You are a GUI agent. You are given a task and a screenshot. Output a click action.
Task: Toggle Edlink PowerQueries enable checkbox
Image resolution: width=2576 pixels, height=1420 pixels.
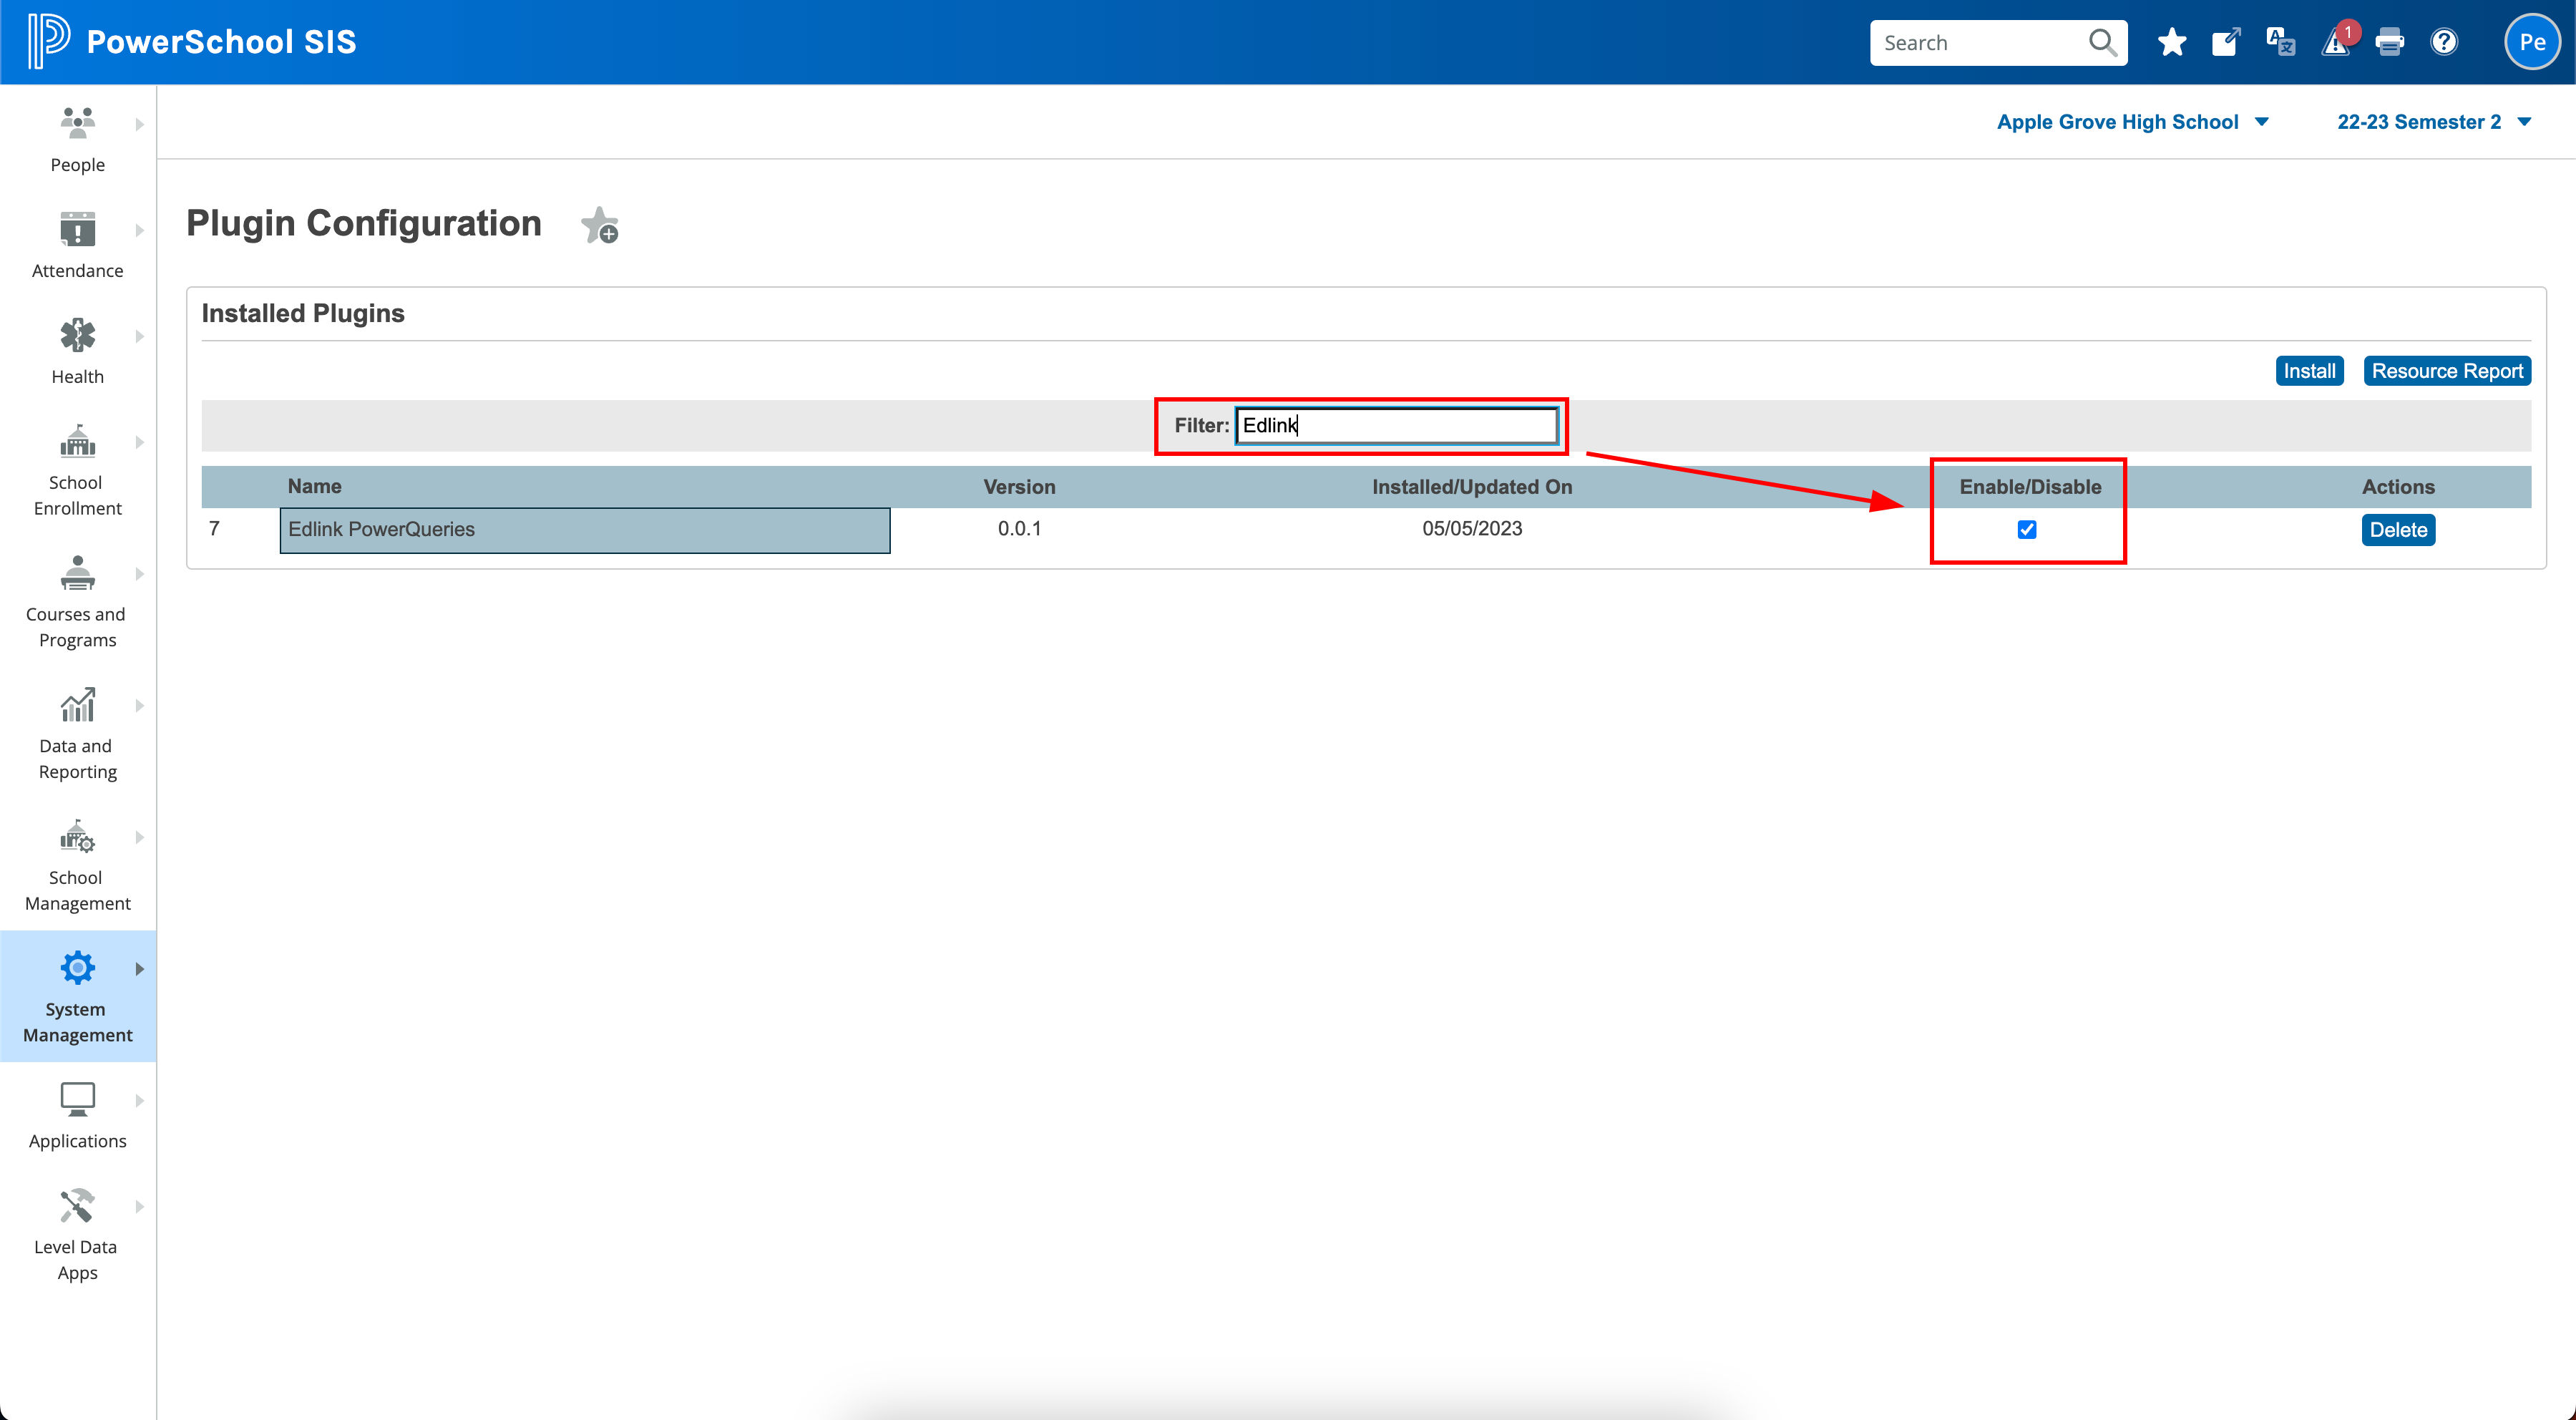coord(2027,529)
